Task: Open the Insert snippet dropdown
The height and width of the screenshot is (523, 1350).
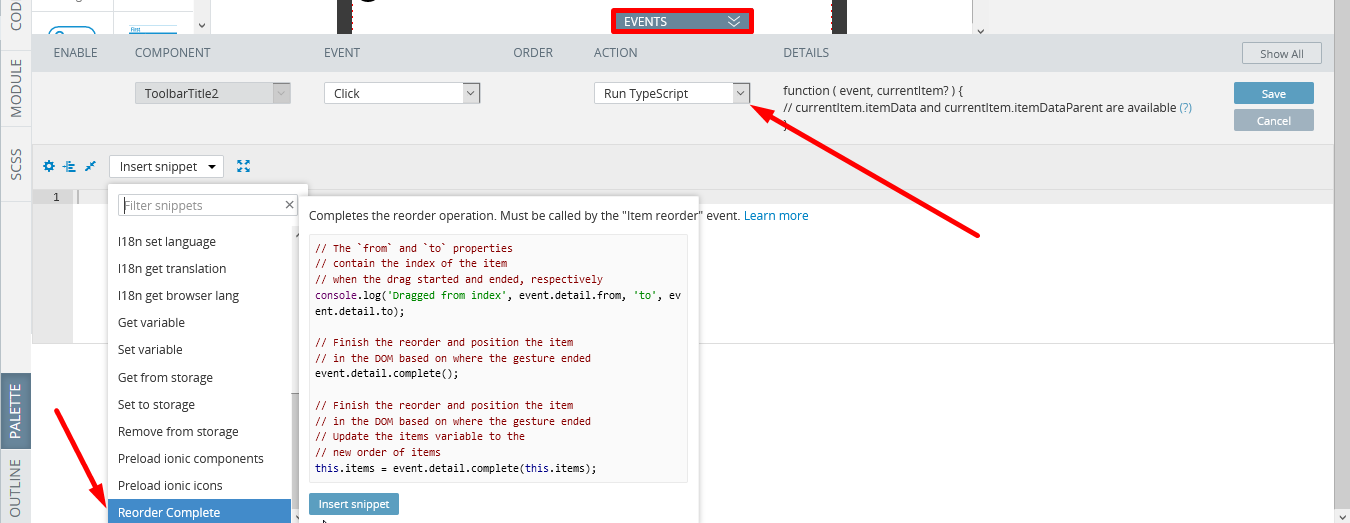Action: [166, 166]
